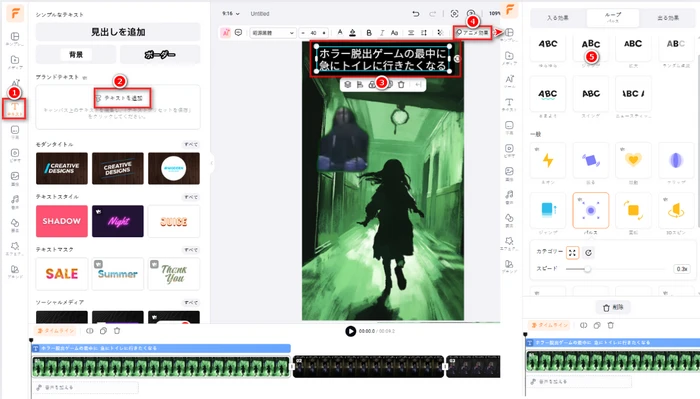Click the animation effects button in toolbar
This screenshot has width=700, height=399.
pyautogui.click(x=472, y=33)
